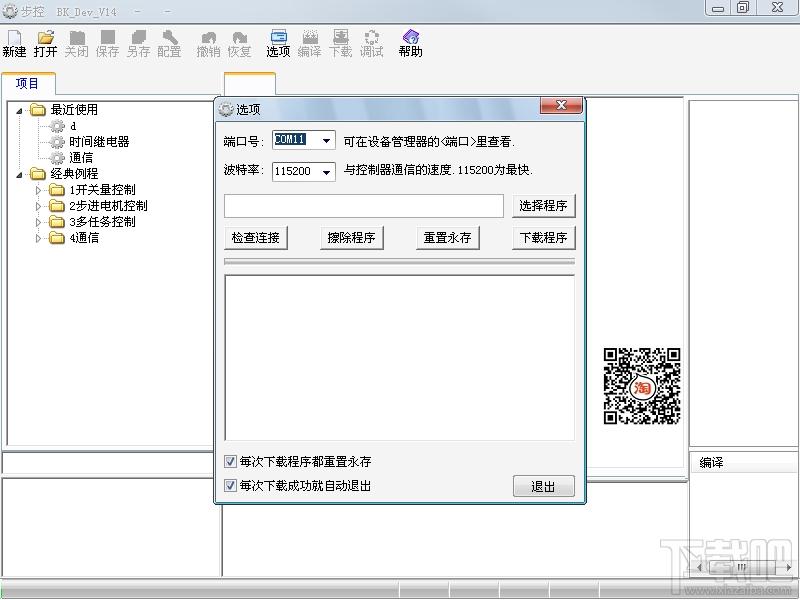
Task: Click the 选择程序 button
Action: (543, 206)
